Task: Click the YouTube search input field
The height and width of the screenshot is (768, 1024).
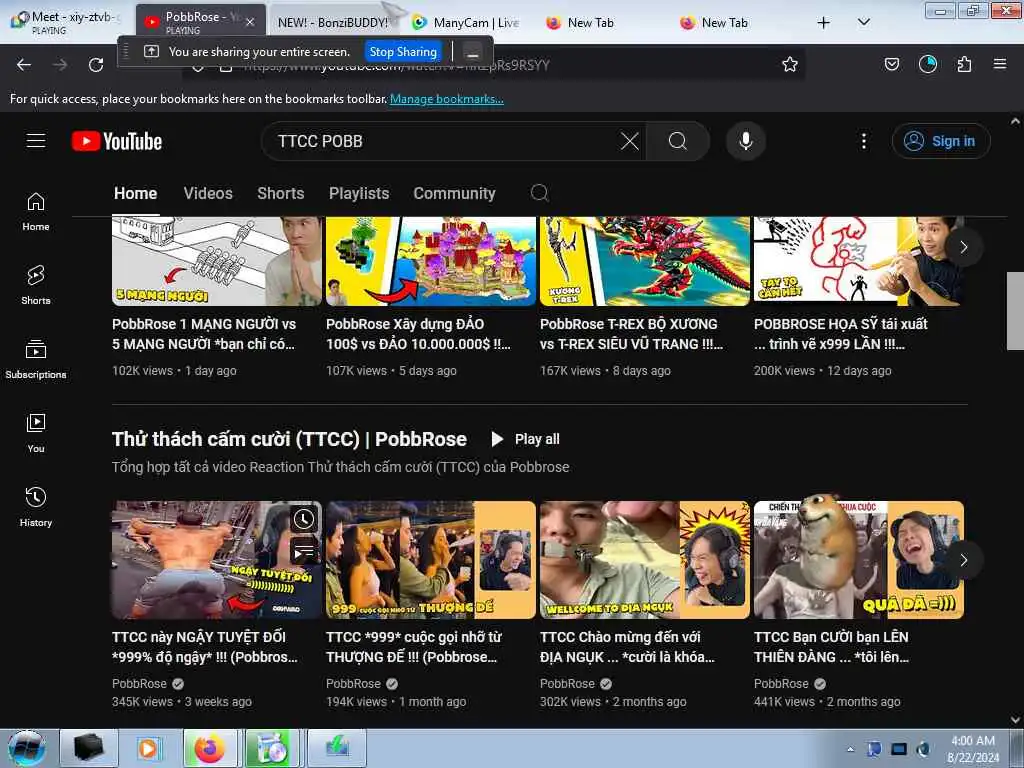Action: (444, 141)
